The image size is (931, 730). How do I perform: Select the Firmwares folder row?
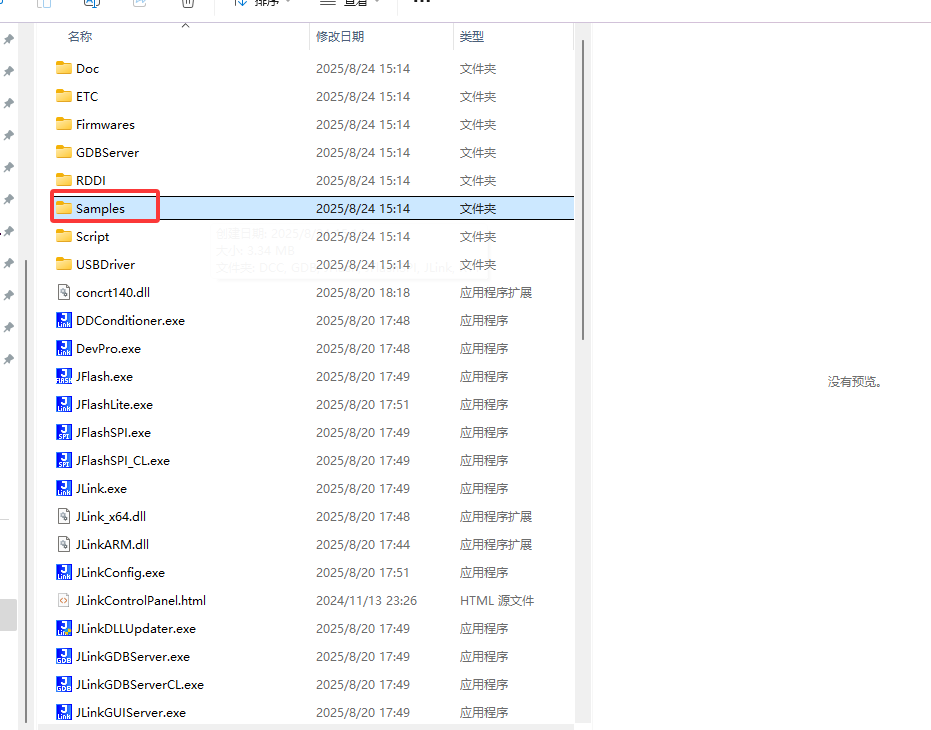[x=105, y=125]
